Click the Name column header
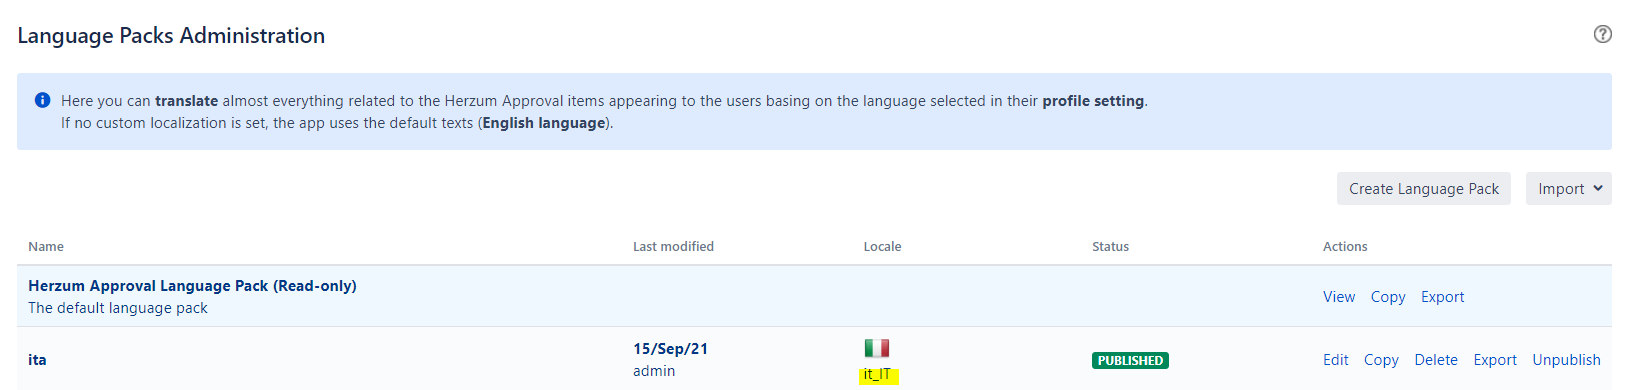 point(46,246)
